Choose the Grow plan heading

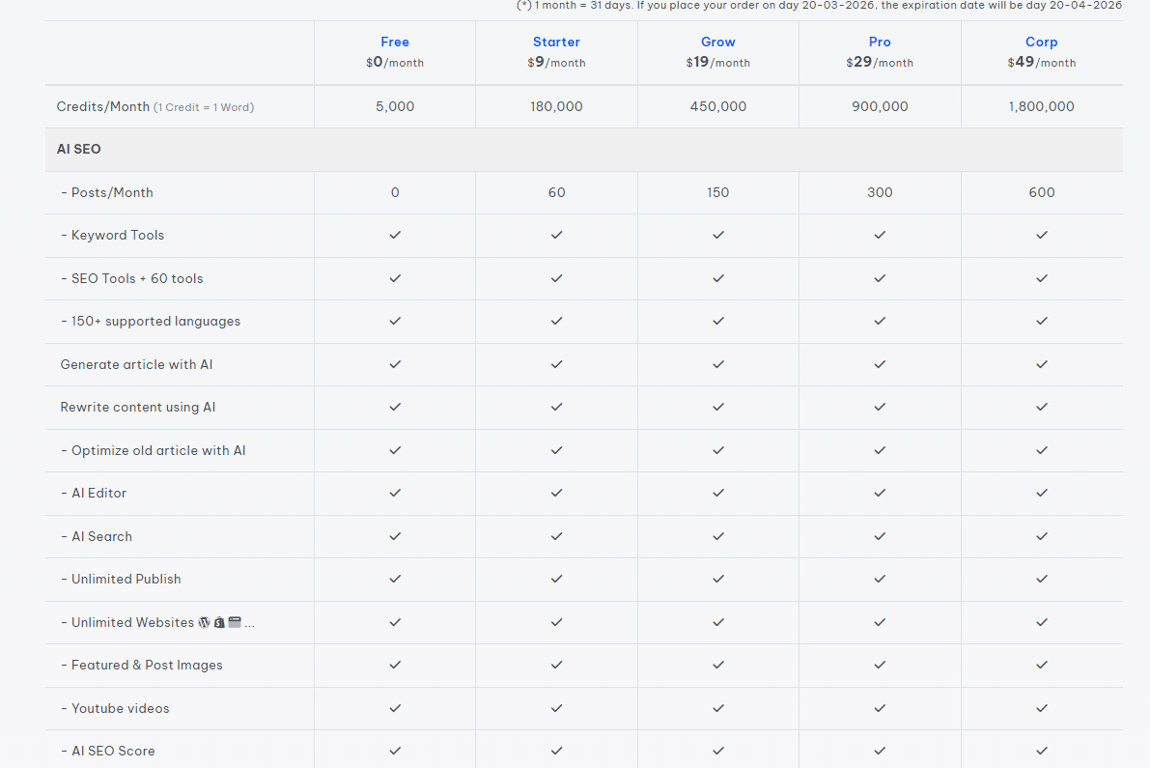[x=718, y=42]
